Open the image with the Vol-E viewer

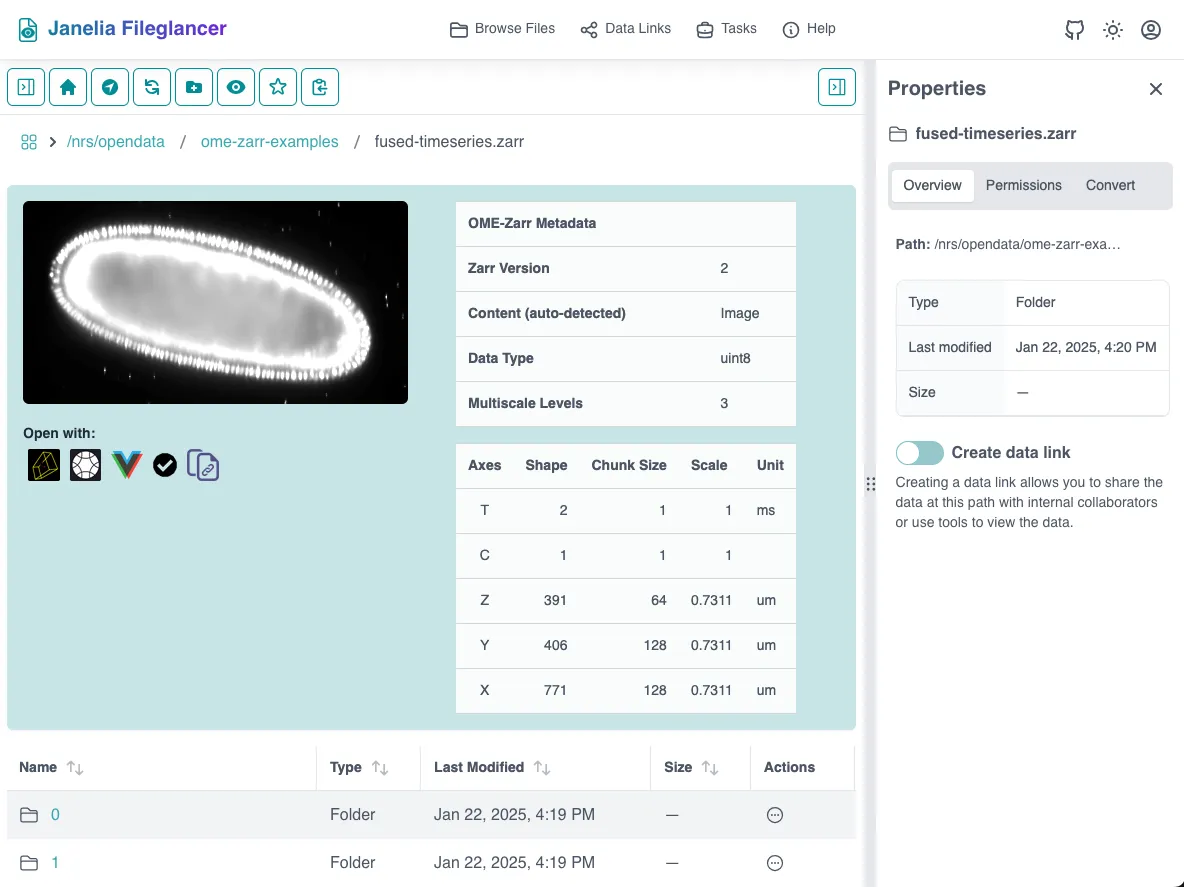coord(126,464)
